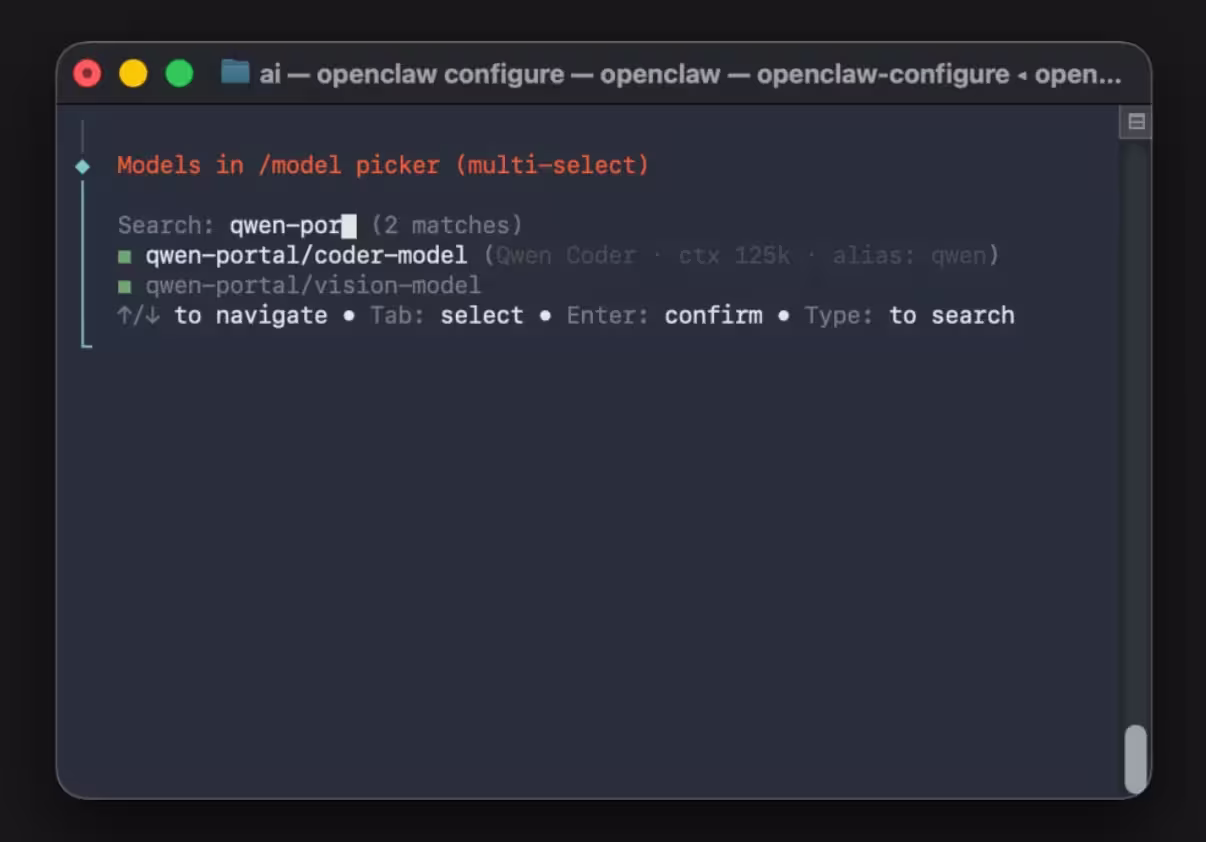Click the "Tab: select" hint
The image size is (1206, 842).
(446, 316)
